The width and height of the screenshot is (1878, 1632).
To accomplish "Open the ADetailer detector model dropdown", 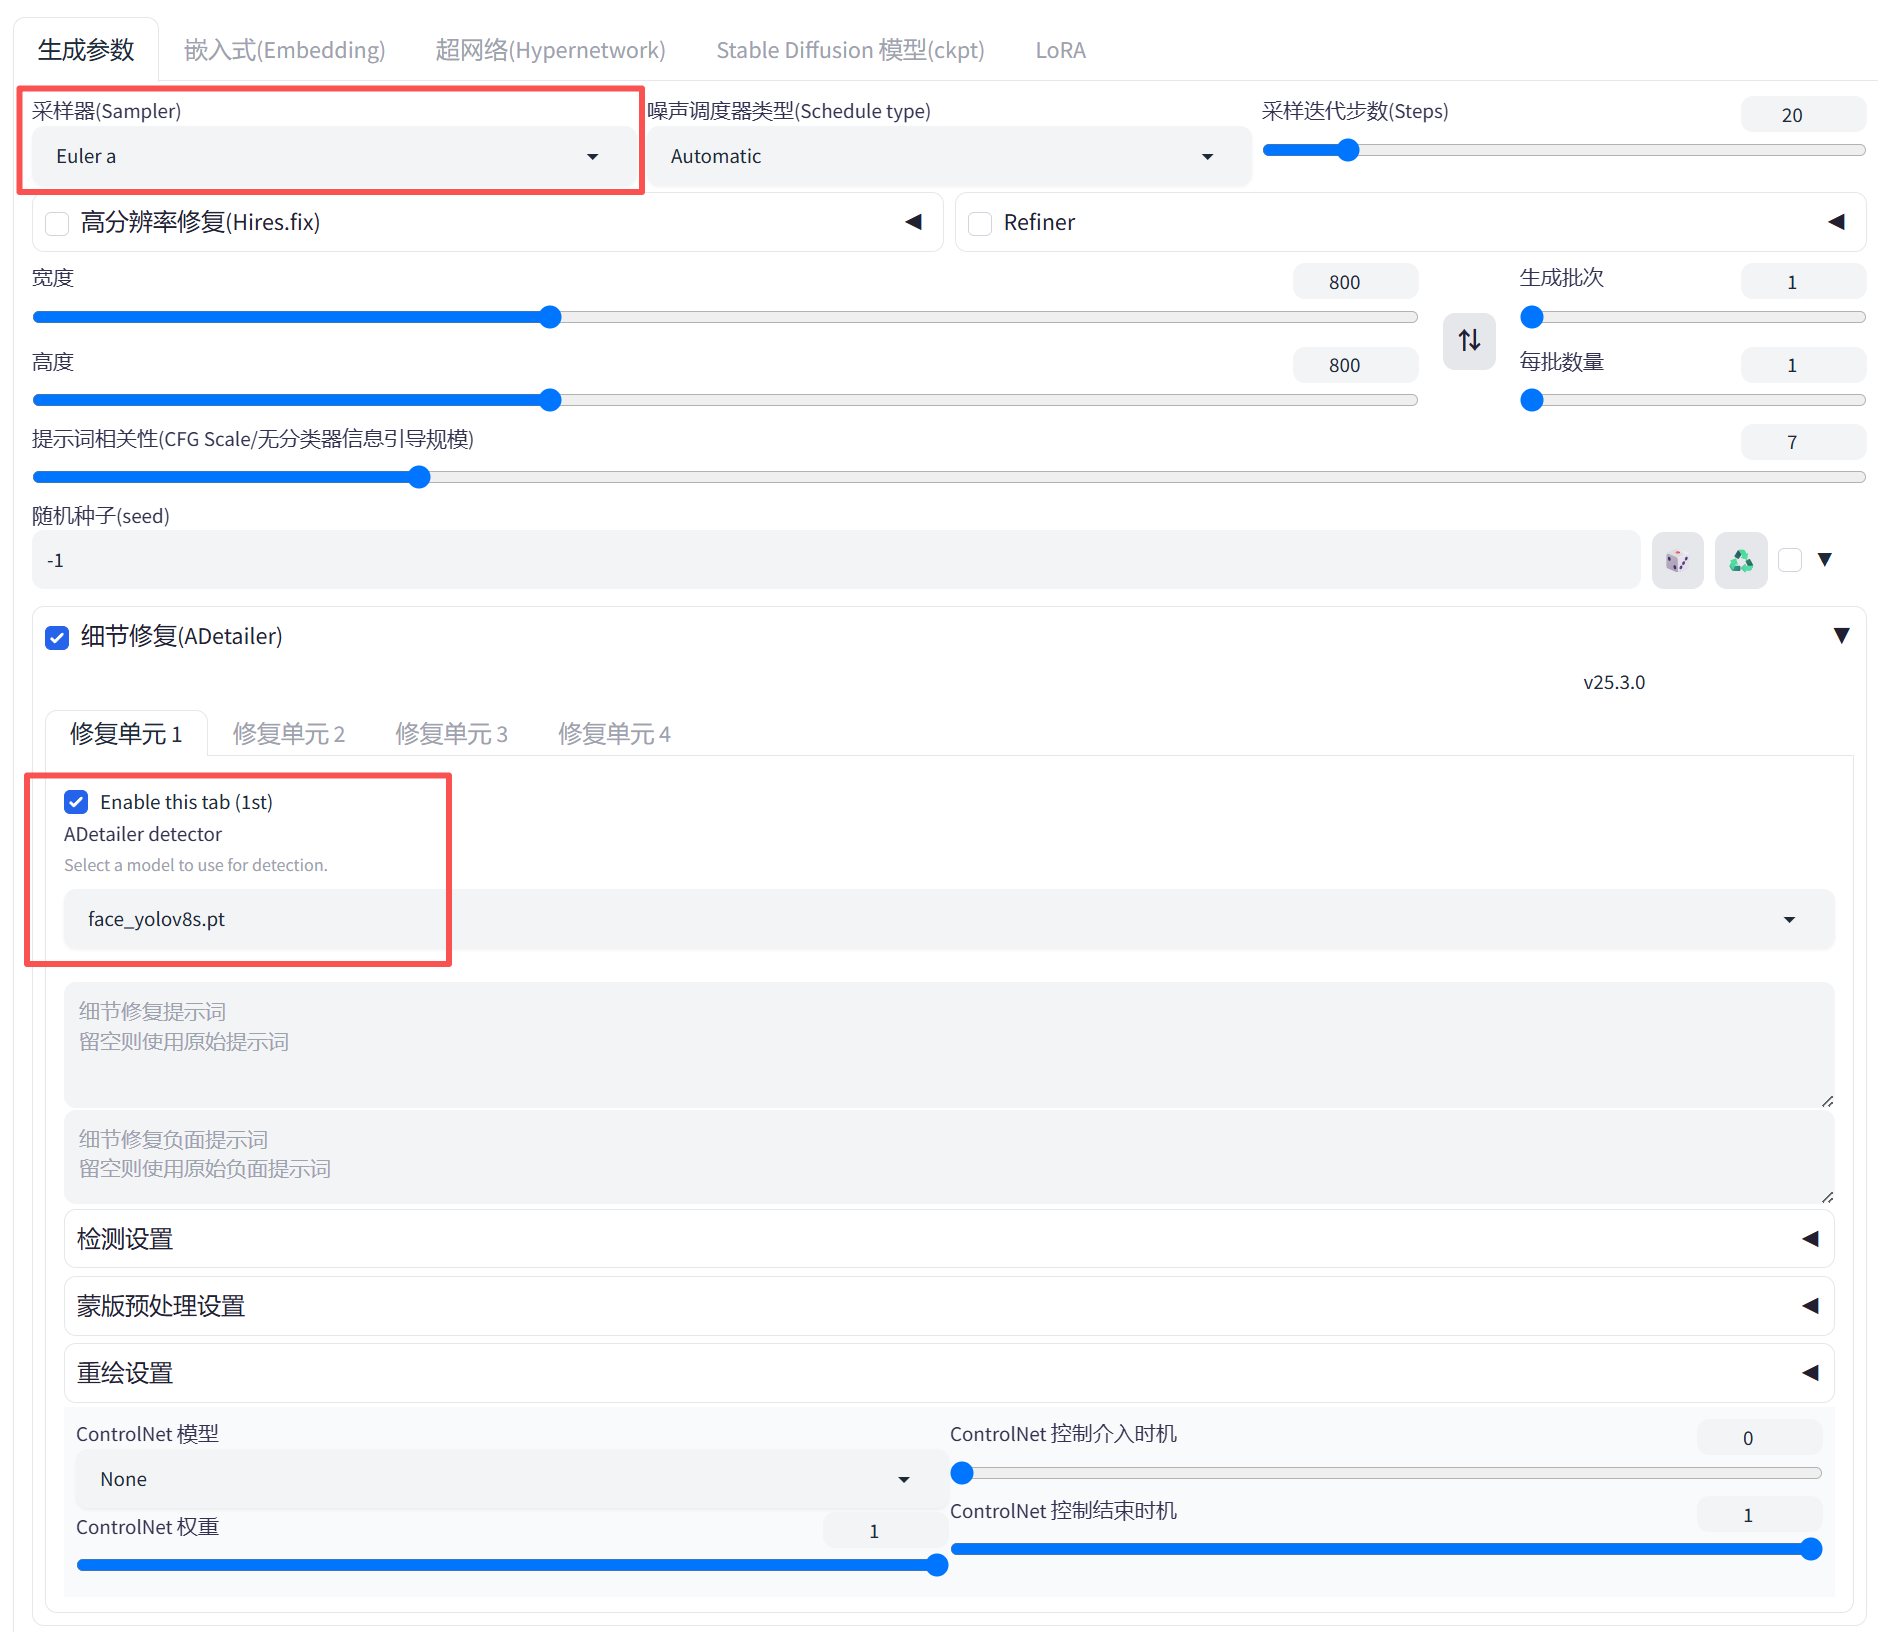I will point(948,919).
